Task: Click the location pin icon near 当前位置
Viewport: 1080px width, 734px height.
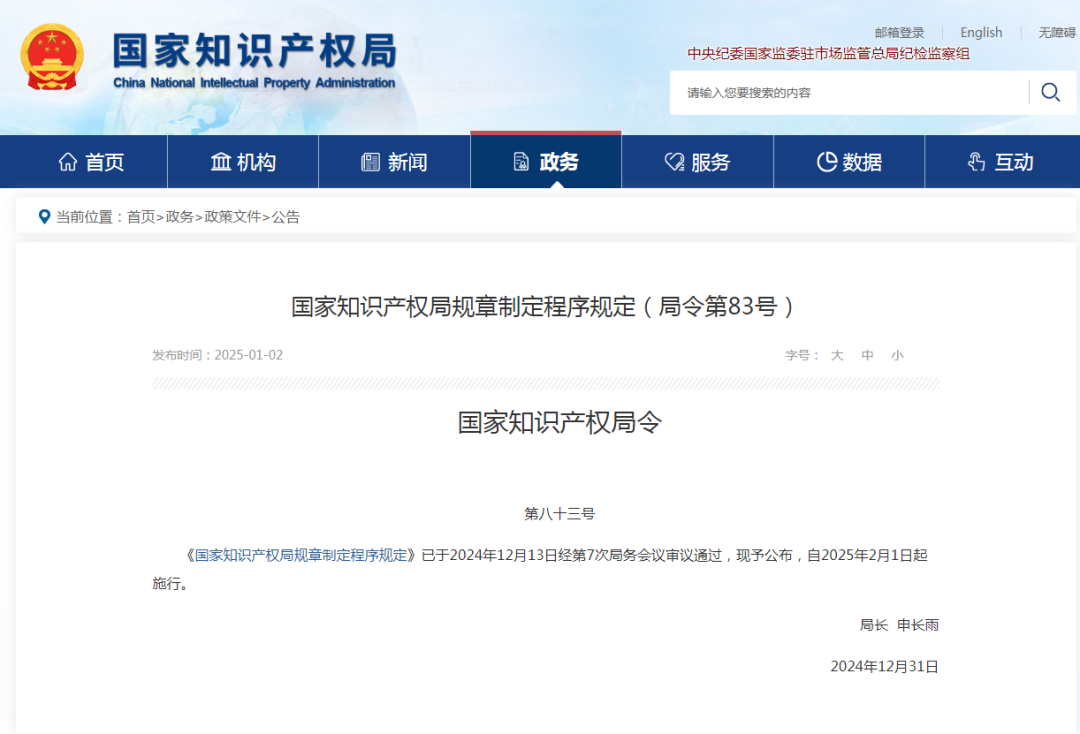Action: [x=42, y=216]
